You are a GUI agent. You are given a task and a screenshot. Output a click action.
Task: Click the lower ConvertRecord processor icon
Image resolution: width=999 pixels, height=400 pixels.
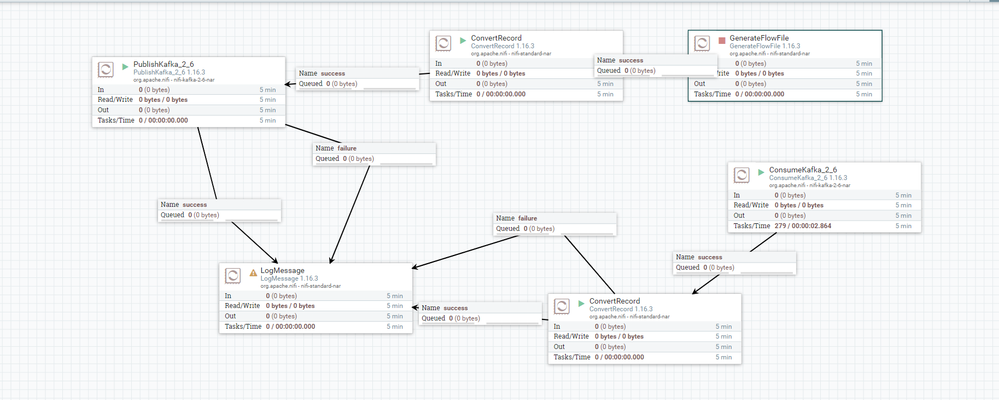(562, 306)
